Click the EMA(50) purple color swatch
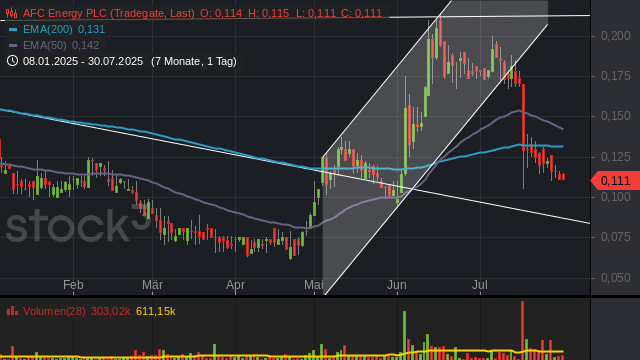The image size is (640, 360). click(13, 45)
